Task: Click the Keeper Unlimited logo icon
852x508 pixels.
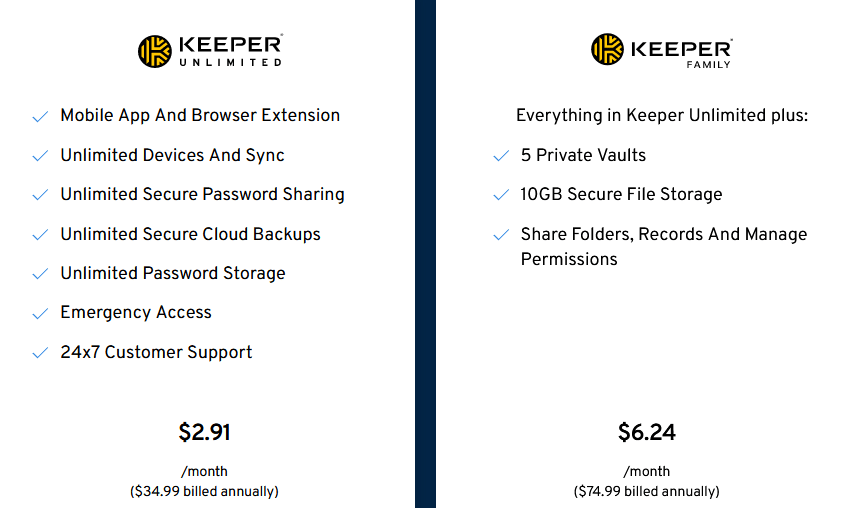Action: 155,52
